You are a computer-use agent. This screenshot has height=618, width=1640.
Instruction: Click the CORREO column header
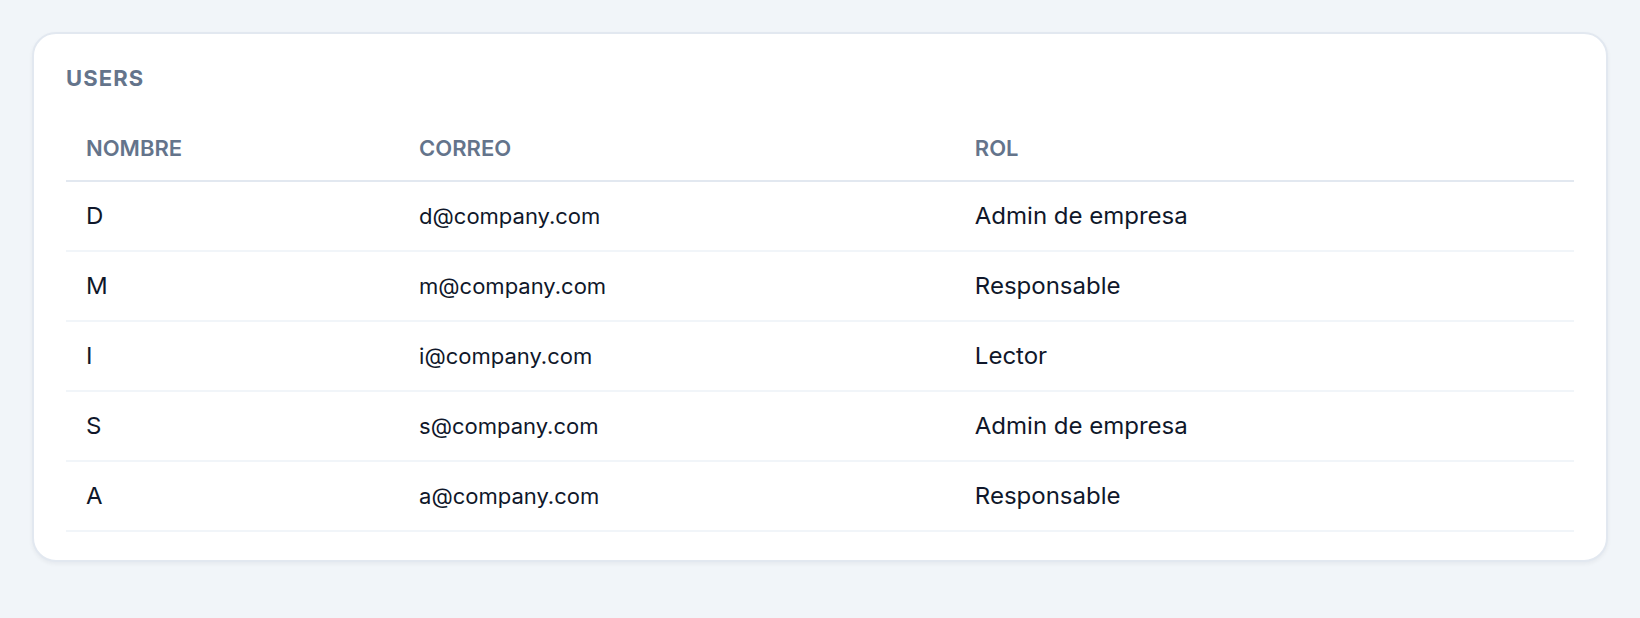pyautogui.click(x=465, y=148)
